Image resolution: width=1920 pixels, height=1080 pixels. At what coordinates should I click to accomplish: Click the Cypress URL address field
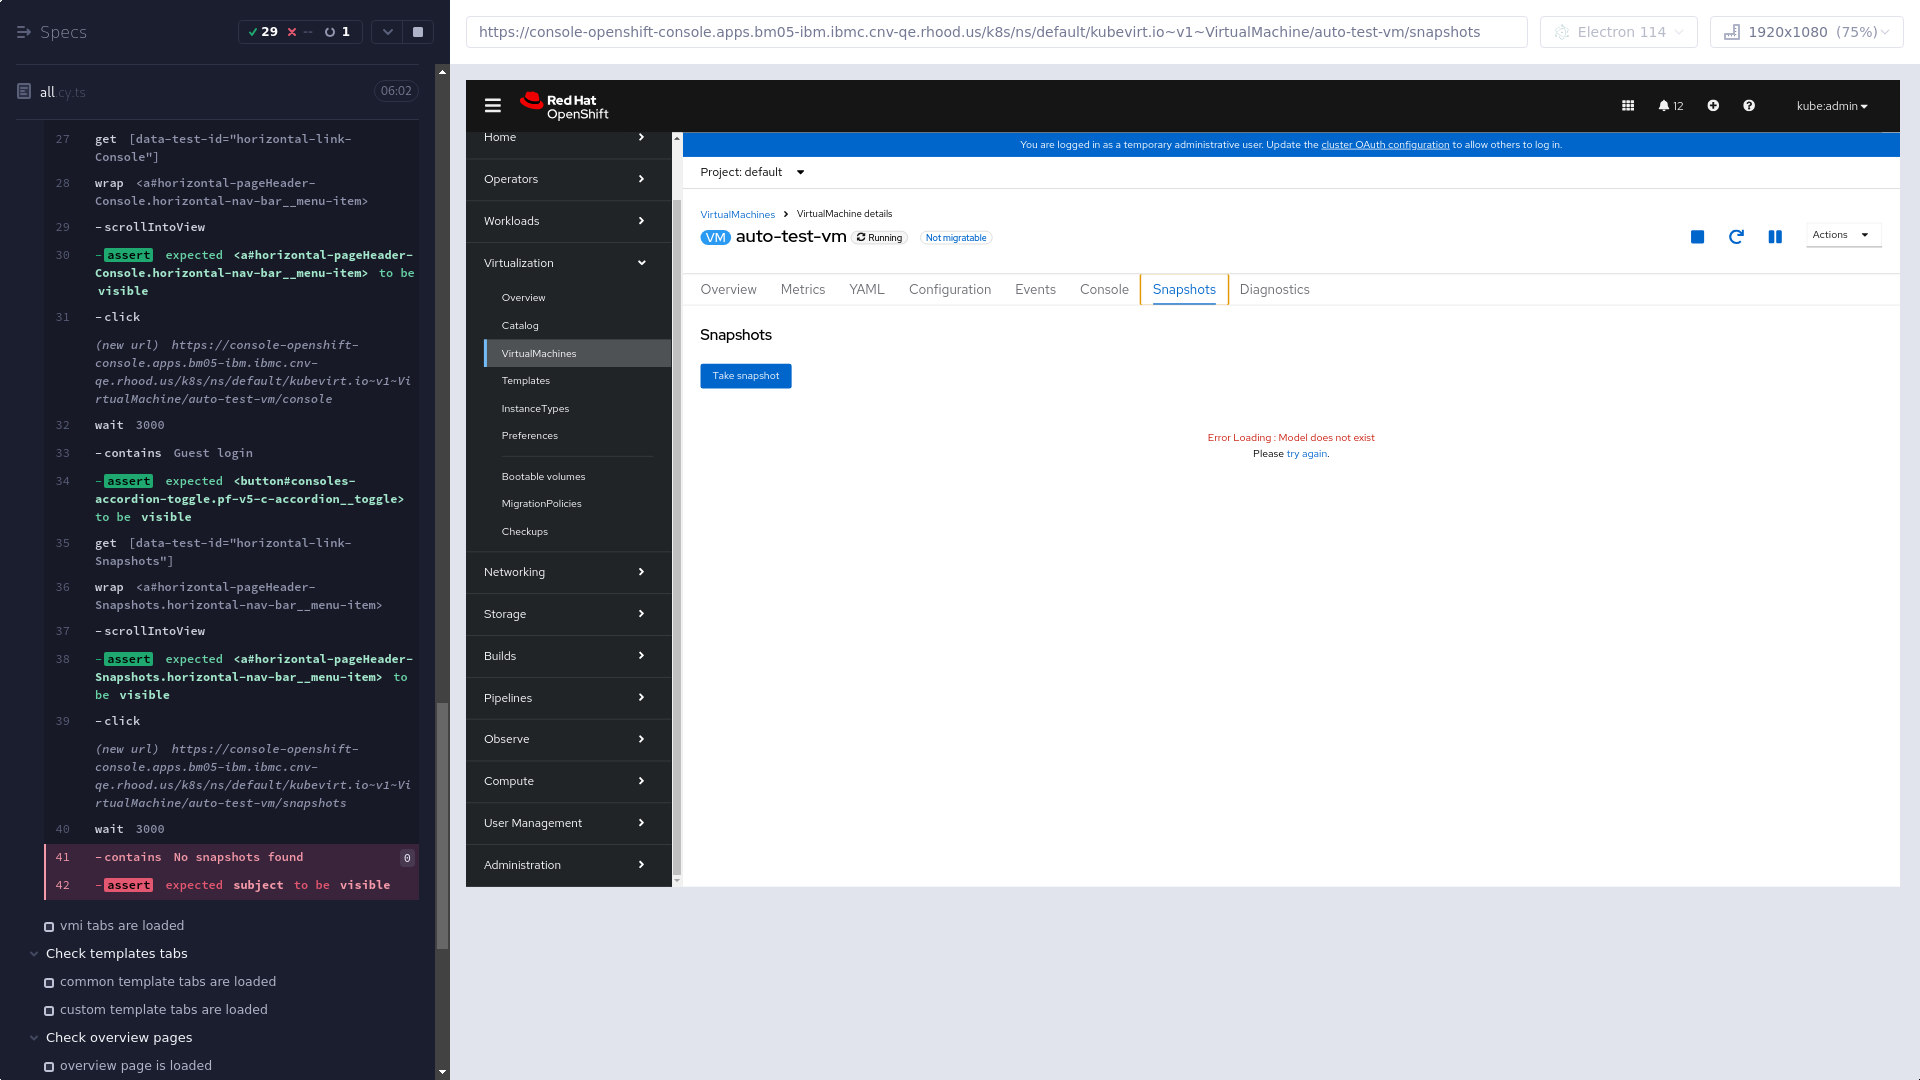pos(995,32)
